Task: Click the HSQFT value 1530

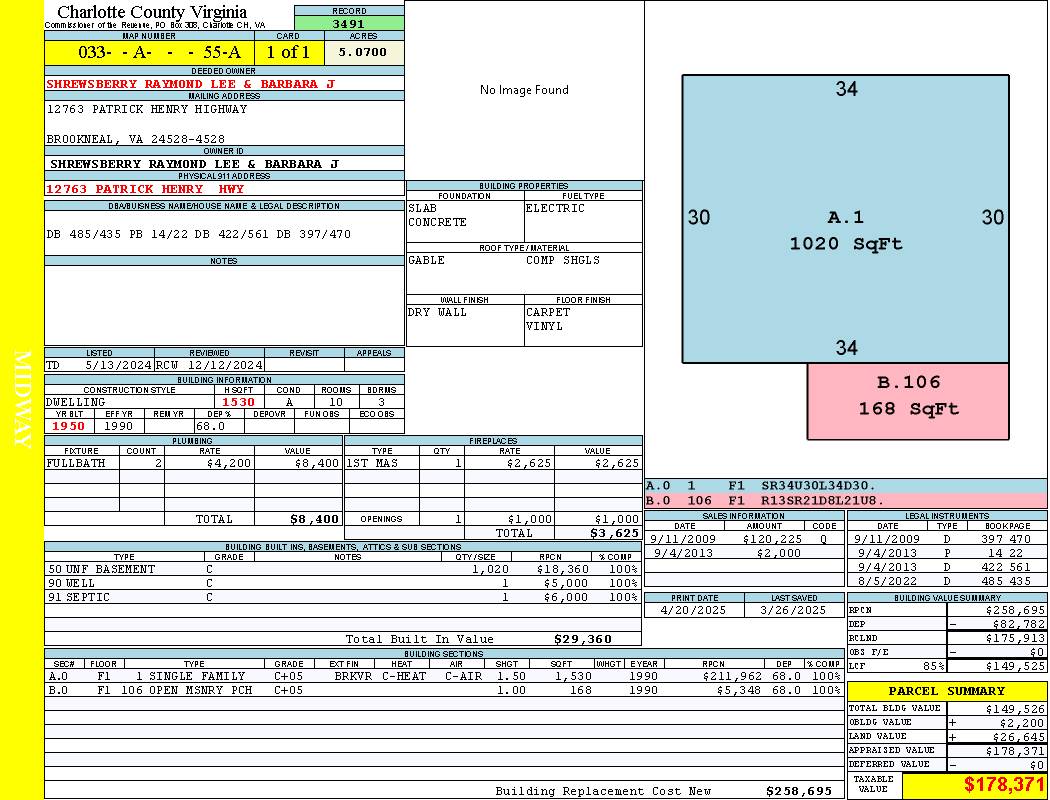Action: tap(238, 402)
